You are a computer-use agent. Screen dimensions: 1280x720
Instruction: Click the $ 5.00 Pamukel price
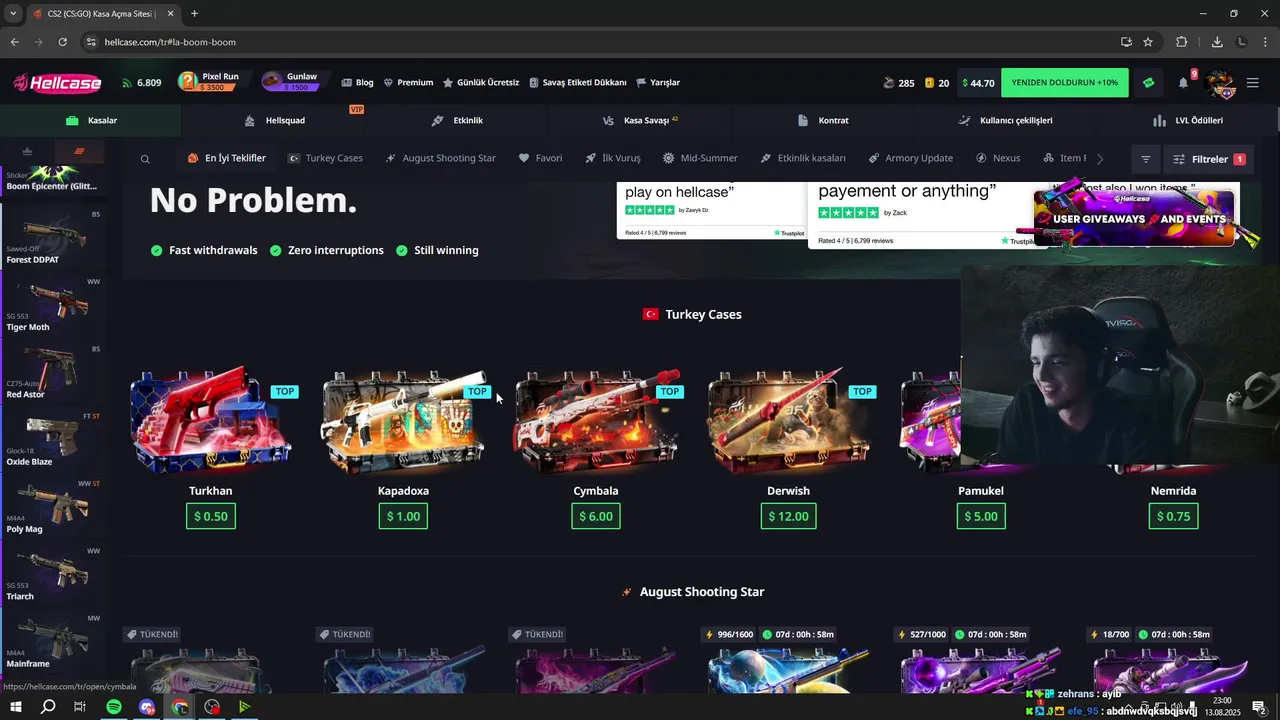click(x=980, y=516)
